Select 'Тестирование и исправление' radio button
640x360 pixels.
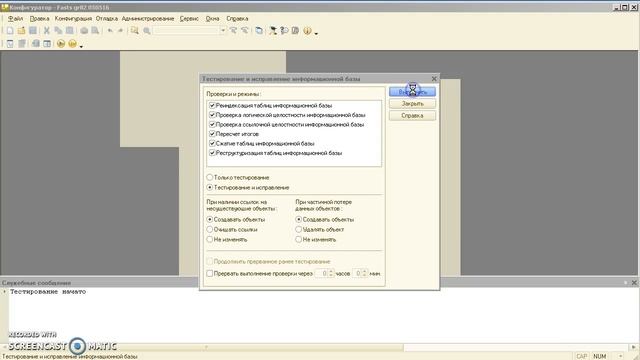(x=210, y=187)
